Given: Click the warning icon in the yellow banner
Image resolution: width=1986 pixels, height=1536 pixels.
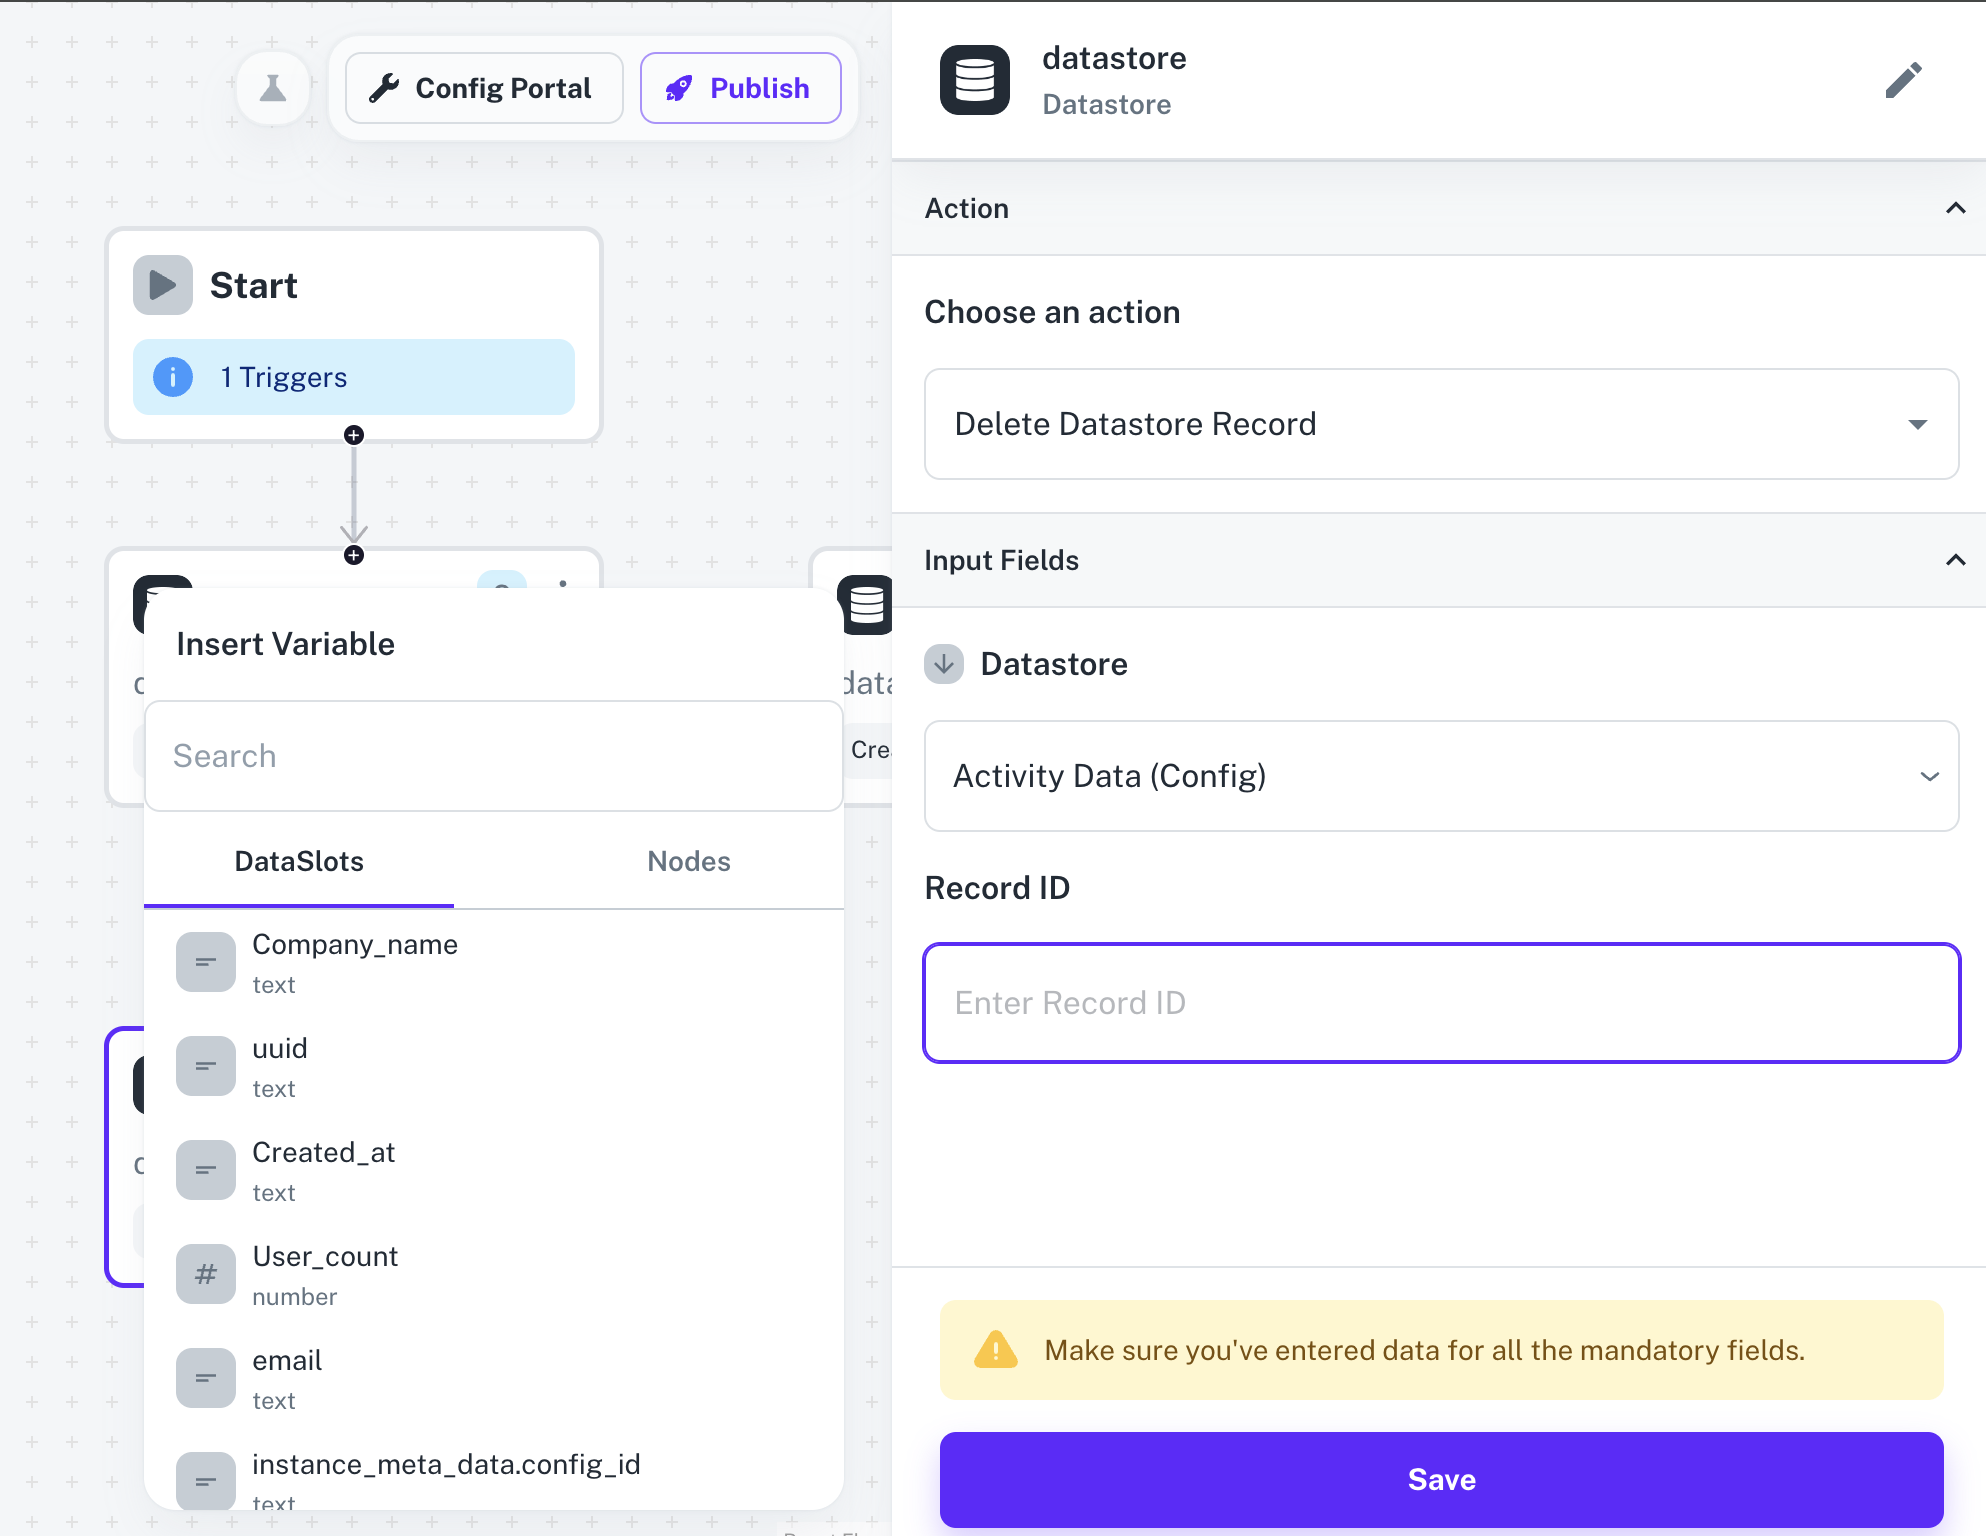Looking at the screenshot, I should [993, 1350].
